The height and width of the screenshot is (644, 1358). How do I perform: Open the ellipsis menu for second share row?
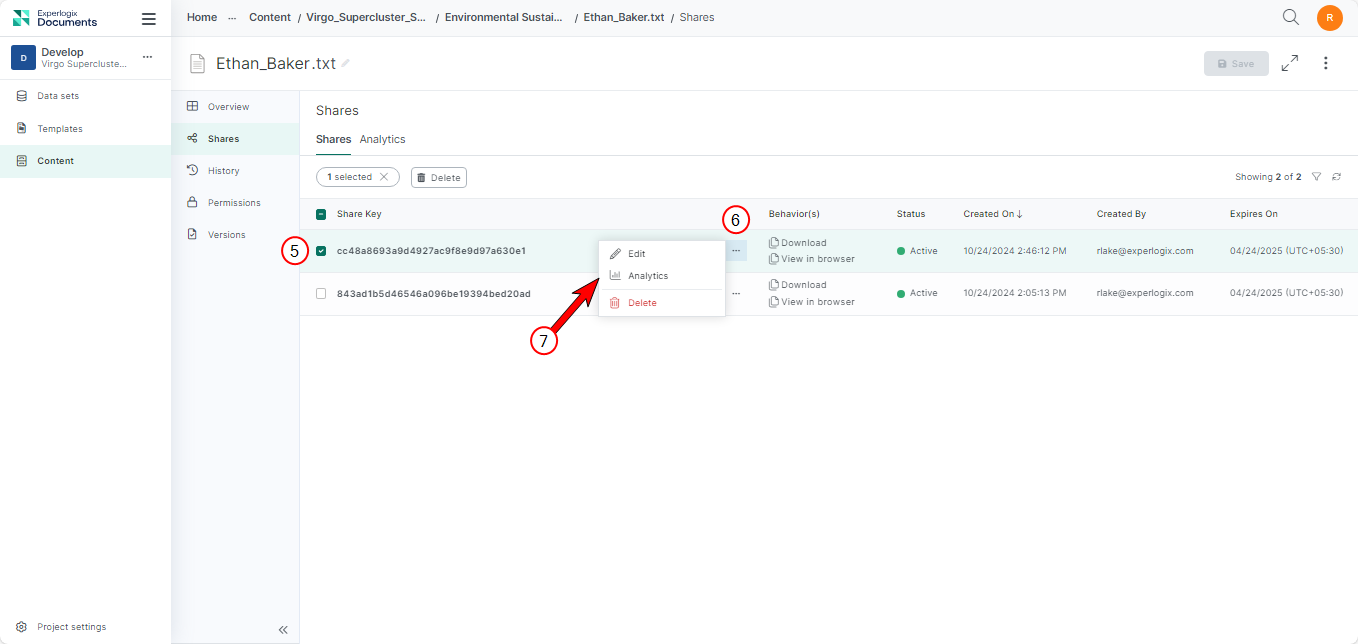point(736,293)
